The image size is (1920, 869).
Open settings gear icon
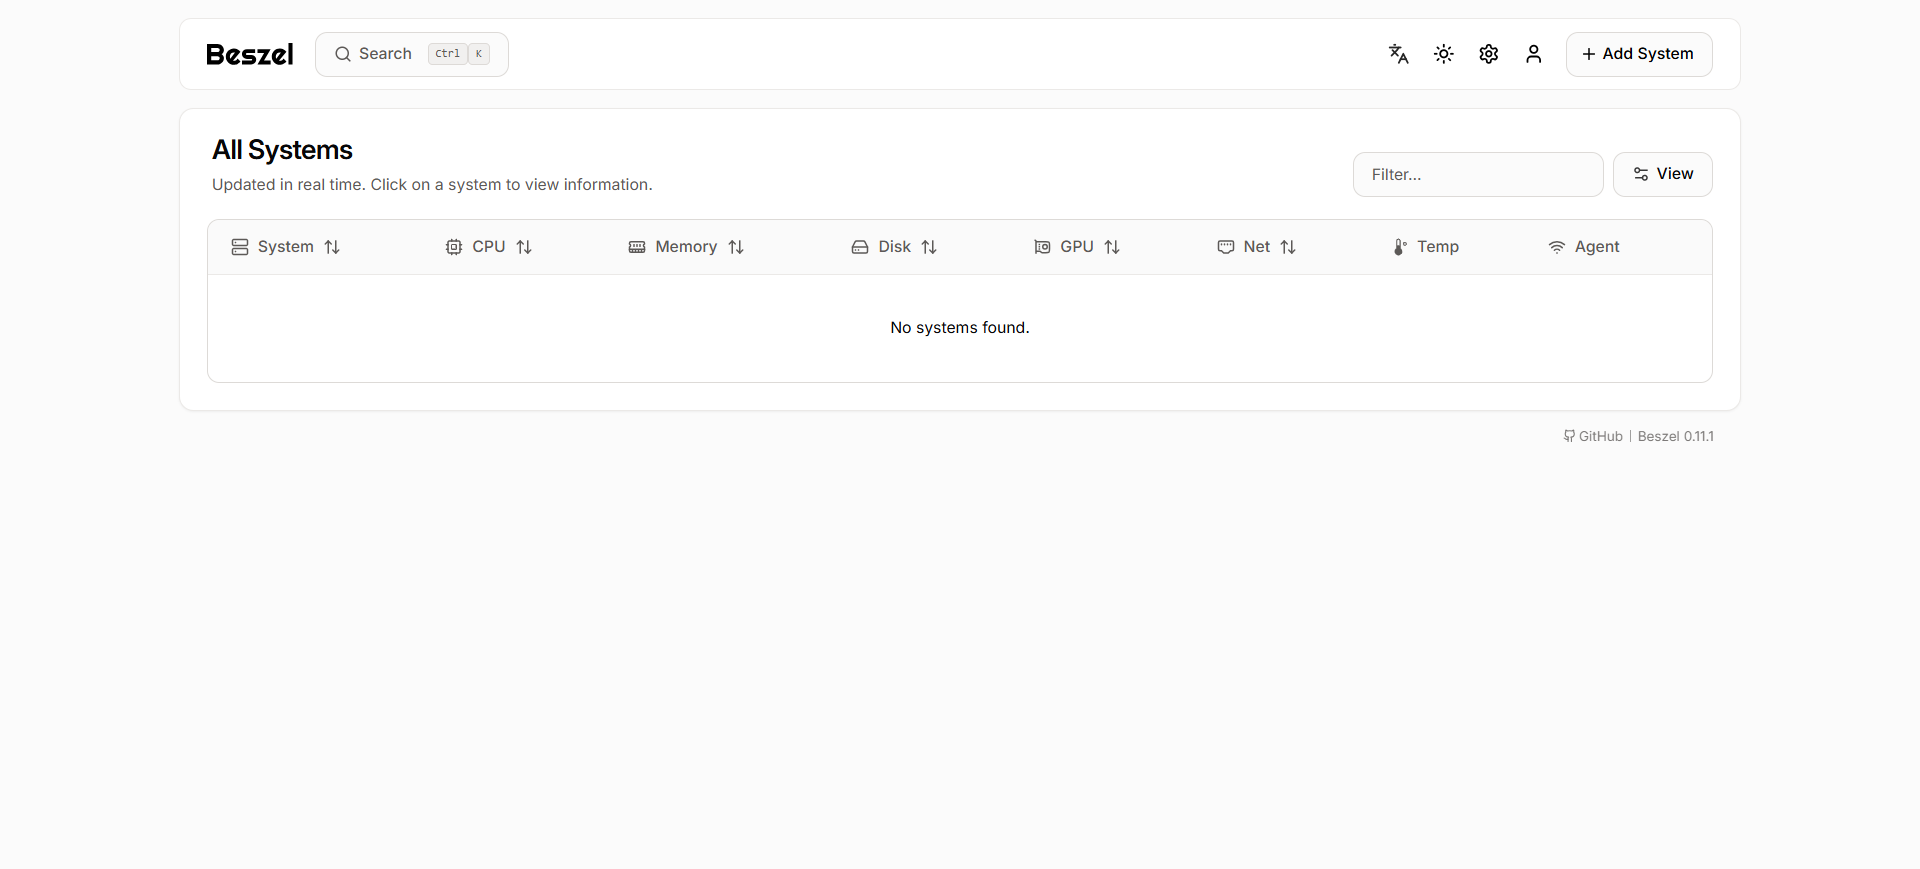click(1488, 54)
